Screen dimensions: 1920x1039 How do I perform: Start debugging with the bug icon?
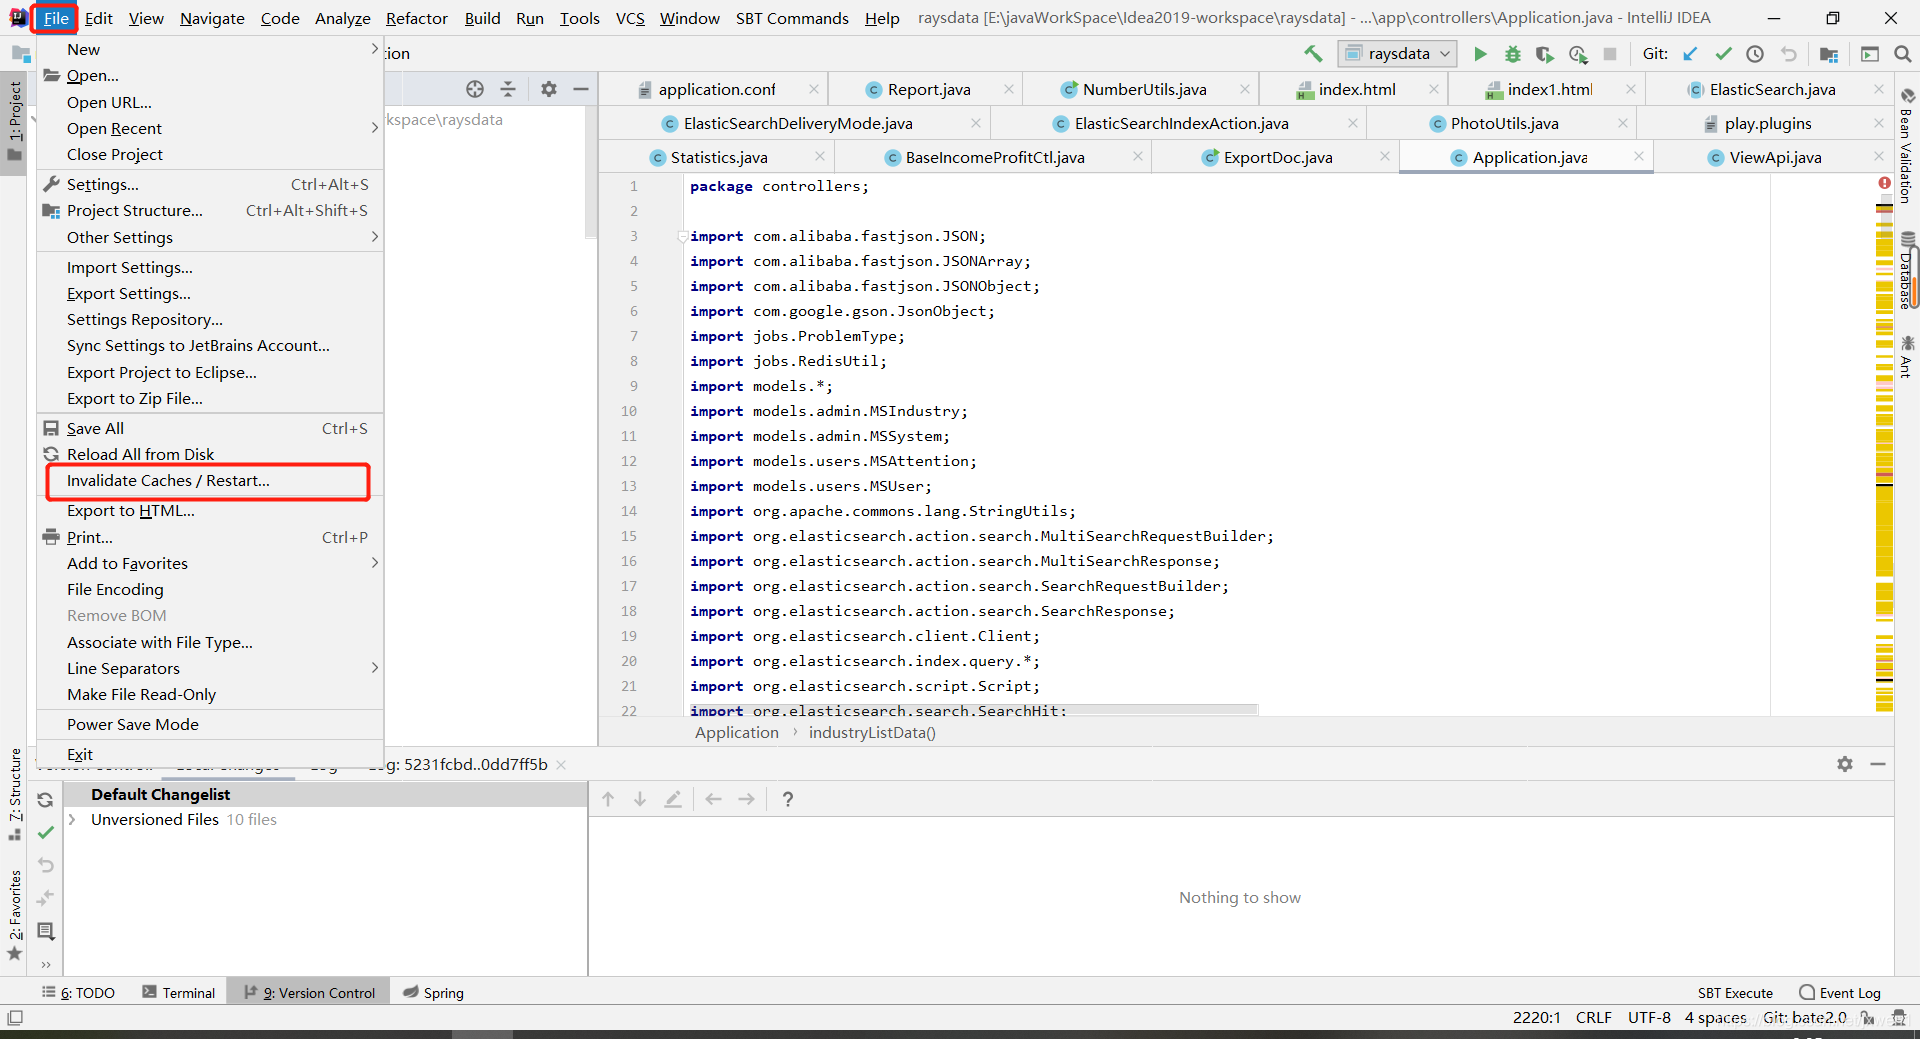pos(1513,54)
